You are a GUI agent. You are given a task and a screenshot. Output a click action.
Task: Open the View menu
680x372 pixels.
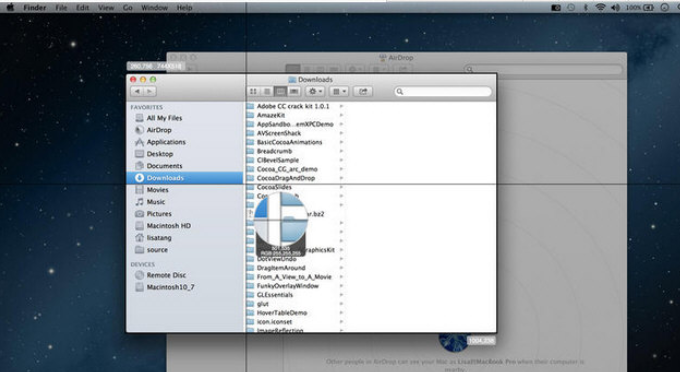click(x=106, y=8)
